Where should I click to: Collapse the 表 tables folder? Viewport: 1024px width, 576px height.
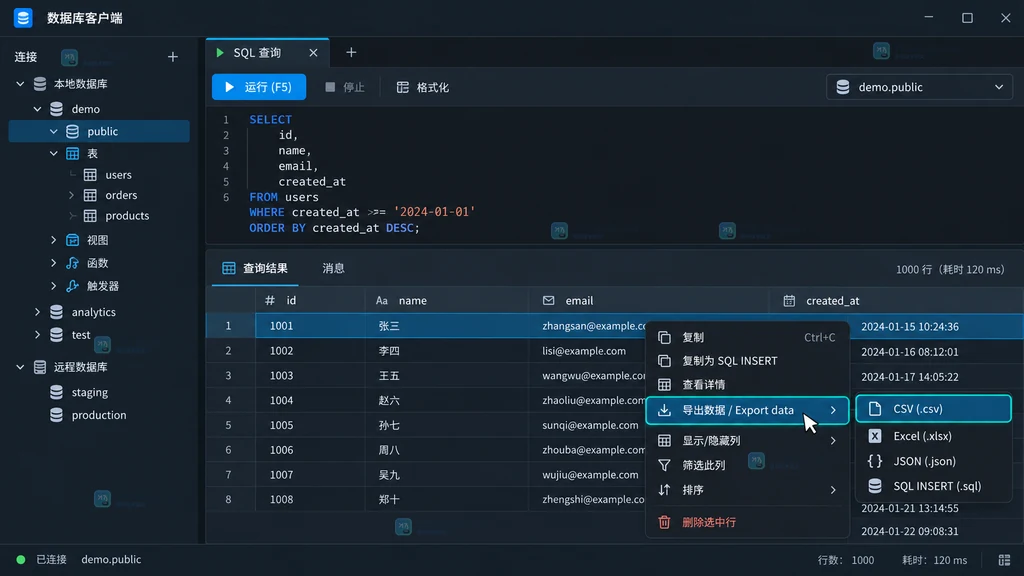54,153
